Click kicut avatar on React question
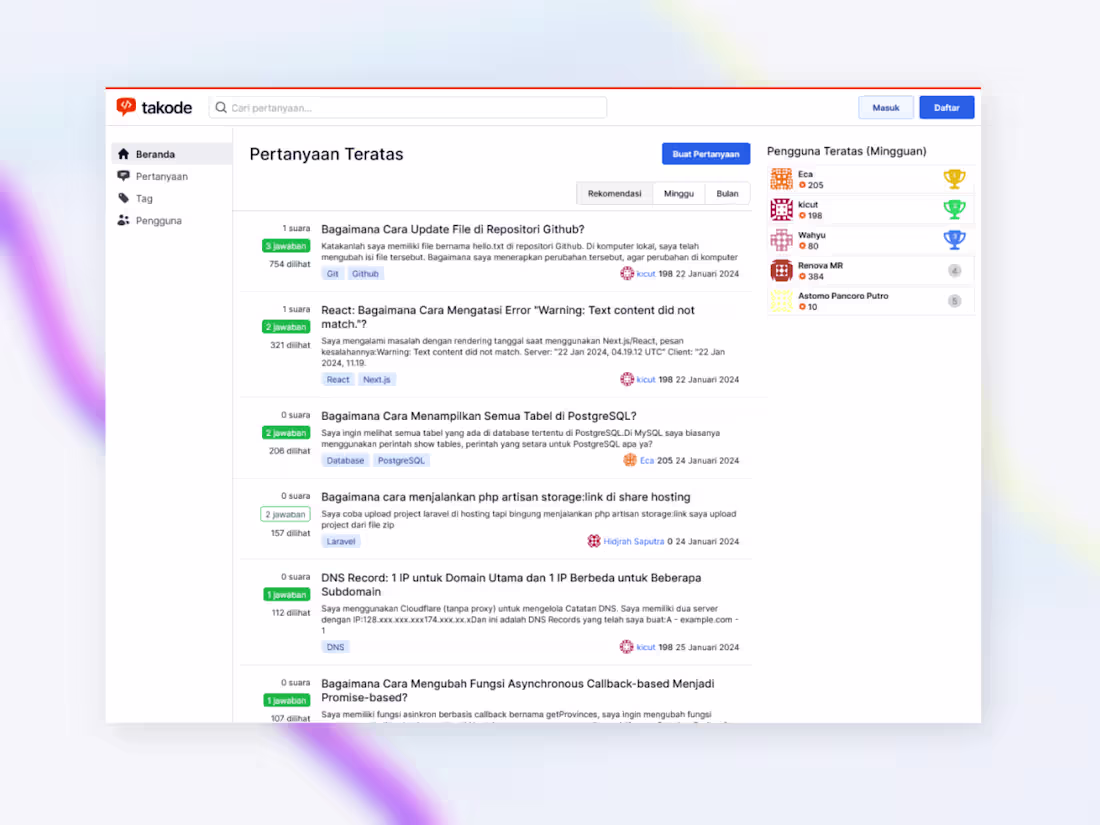 point(626,380)
